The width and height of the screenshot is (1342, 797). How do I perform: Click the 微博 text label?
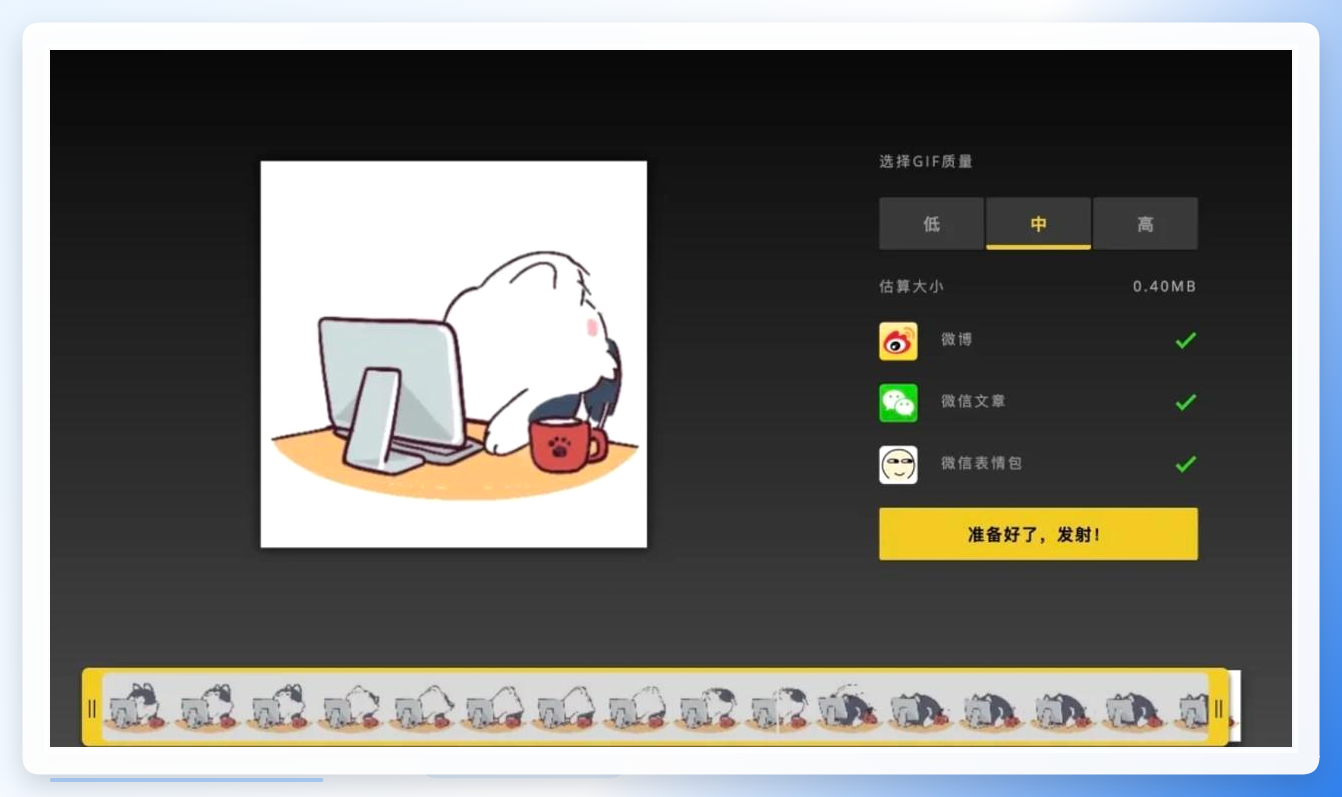point(956,340)
